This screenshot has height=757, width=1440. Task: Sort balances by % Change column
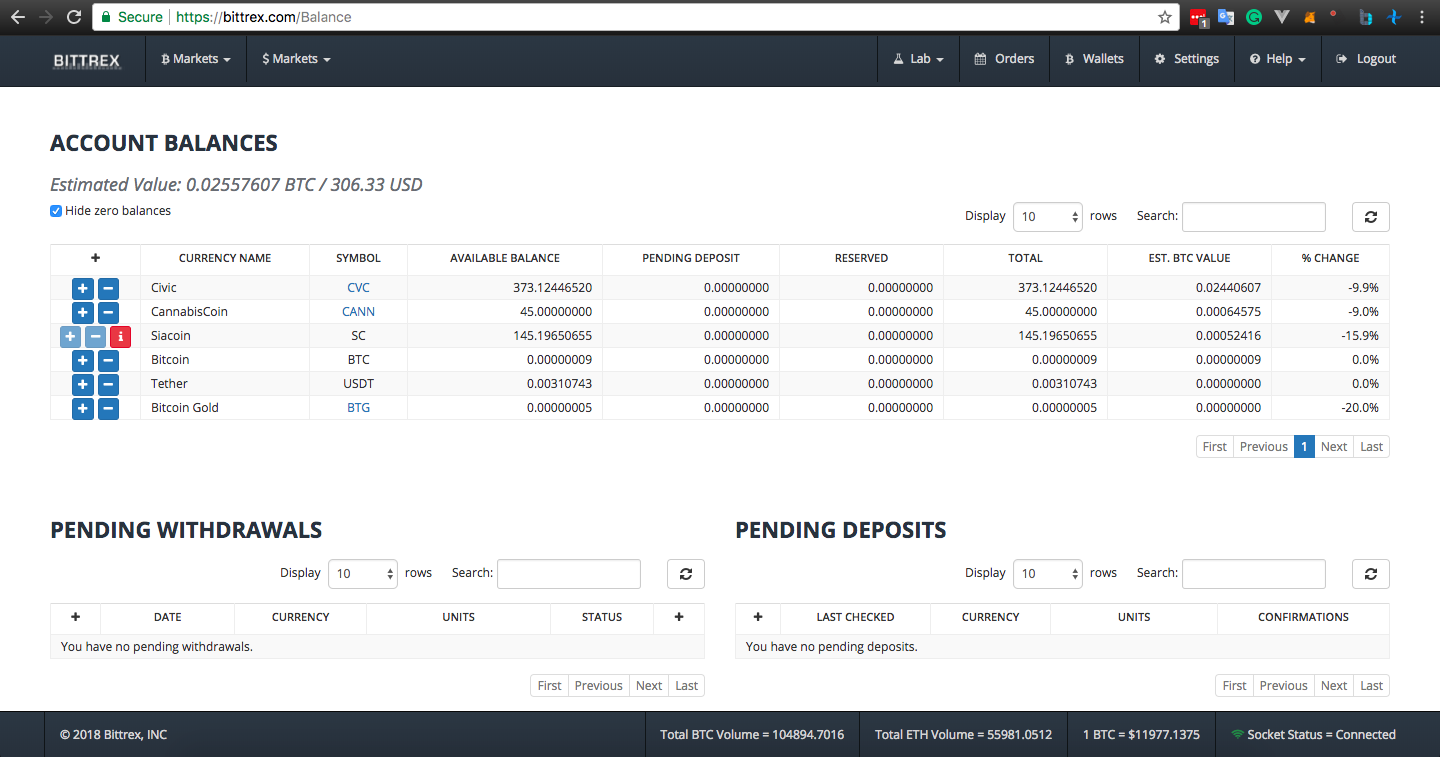click(1330, 258)
